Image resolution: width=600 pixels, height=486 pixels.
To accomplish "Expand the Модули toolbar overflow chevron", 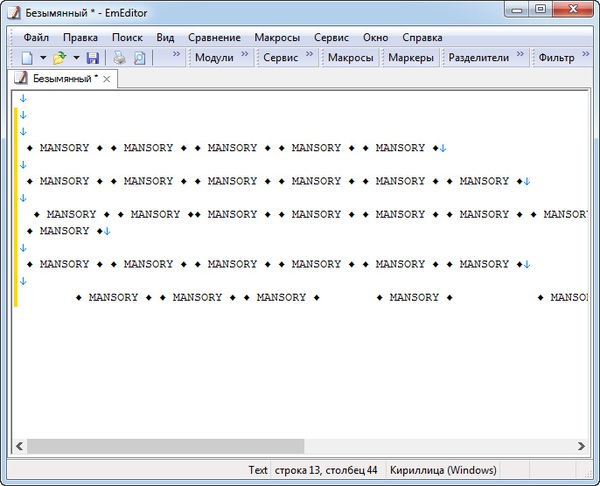I will [245, 57].
